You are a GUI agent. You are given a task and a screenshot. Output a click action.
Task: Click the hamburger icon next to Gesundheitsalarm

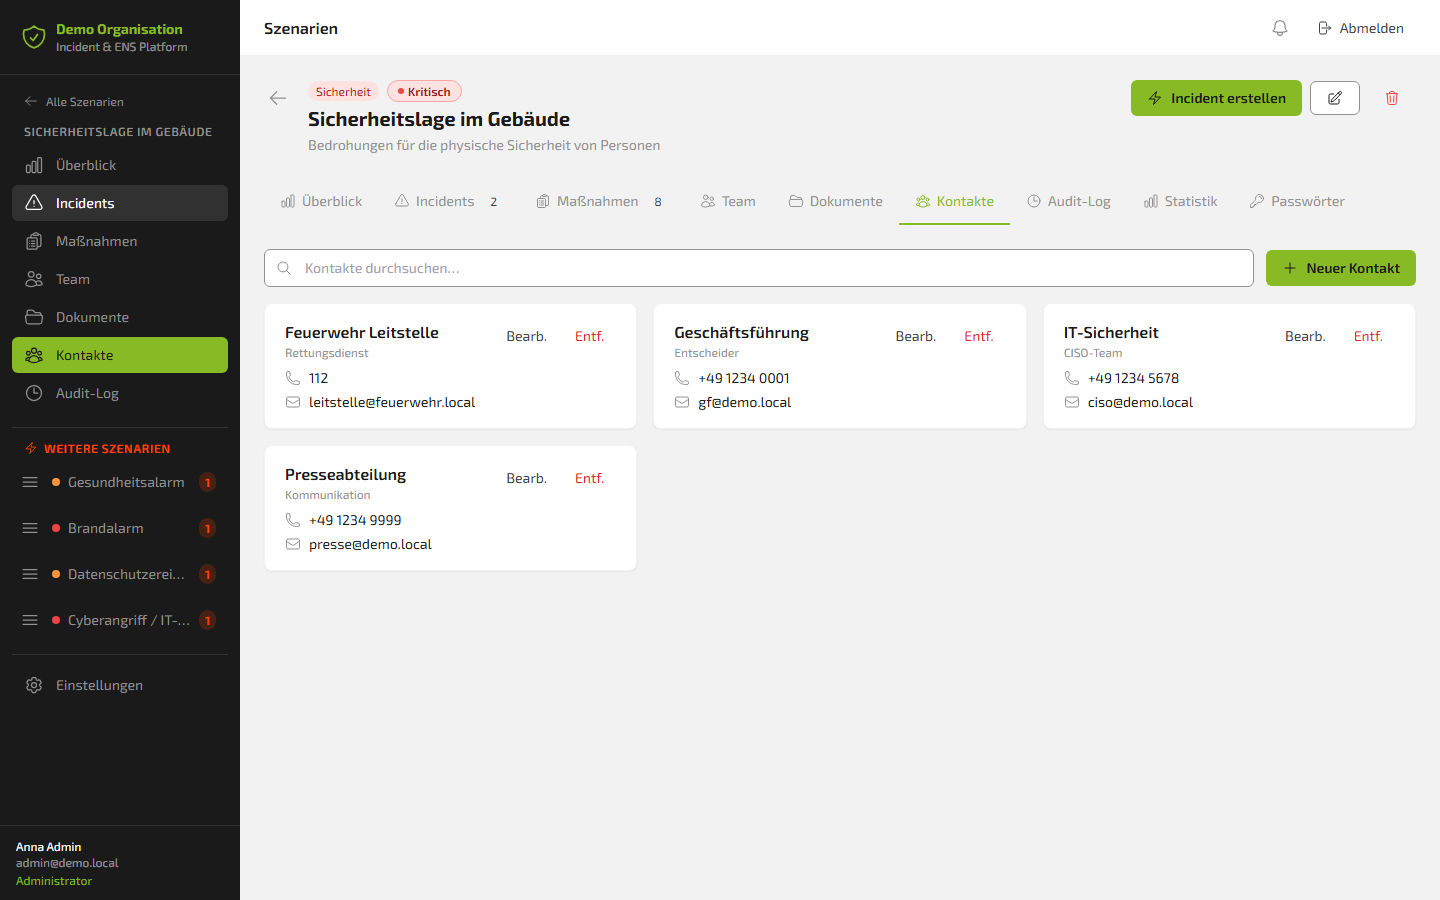(30, 482)
